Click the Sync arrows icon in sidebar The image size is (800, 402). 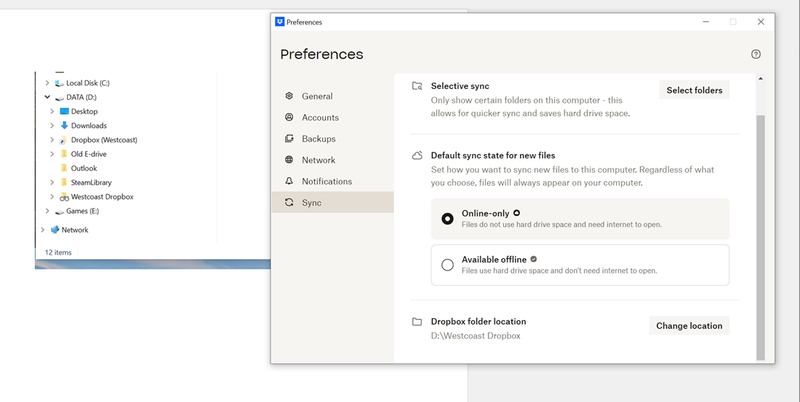pos(289,203)
